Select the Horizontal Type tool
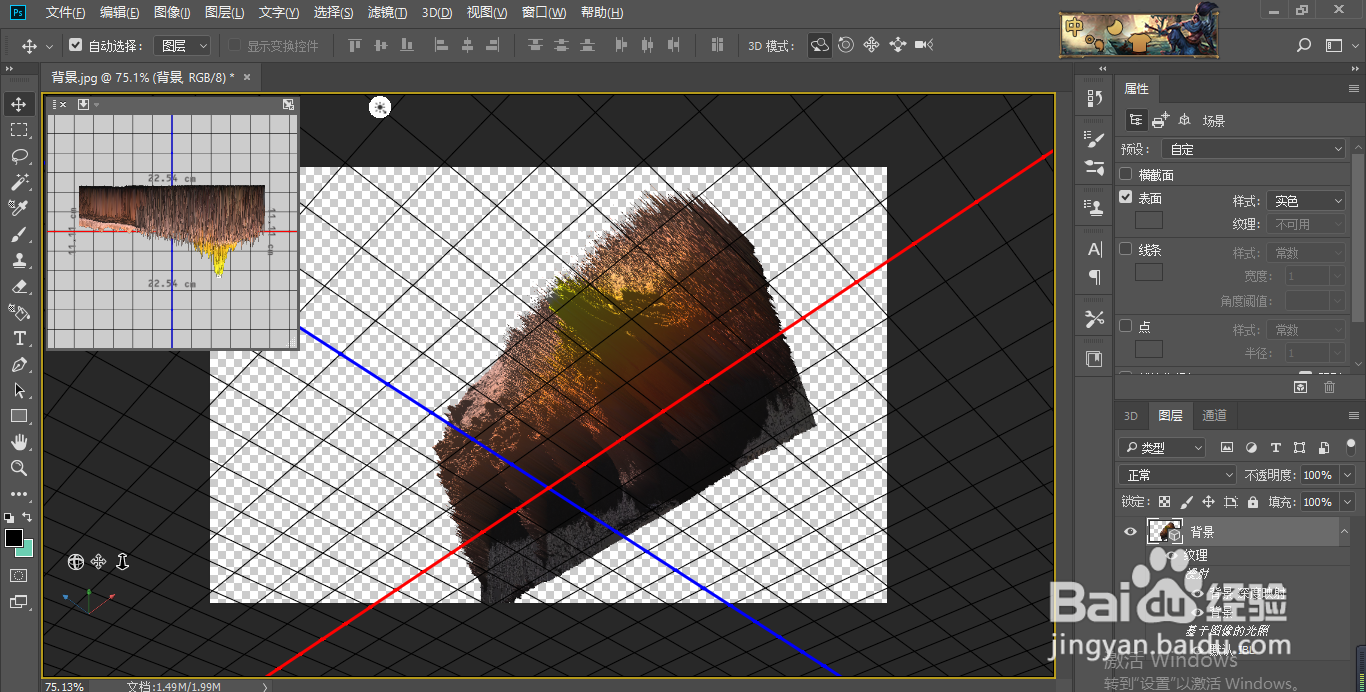1366x692 pixels. coord(19,338)
